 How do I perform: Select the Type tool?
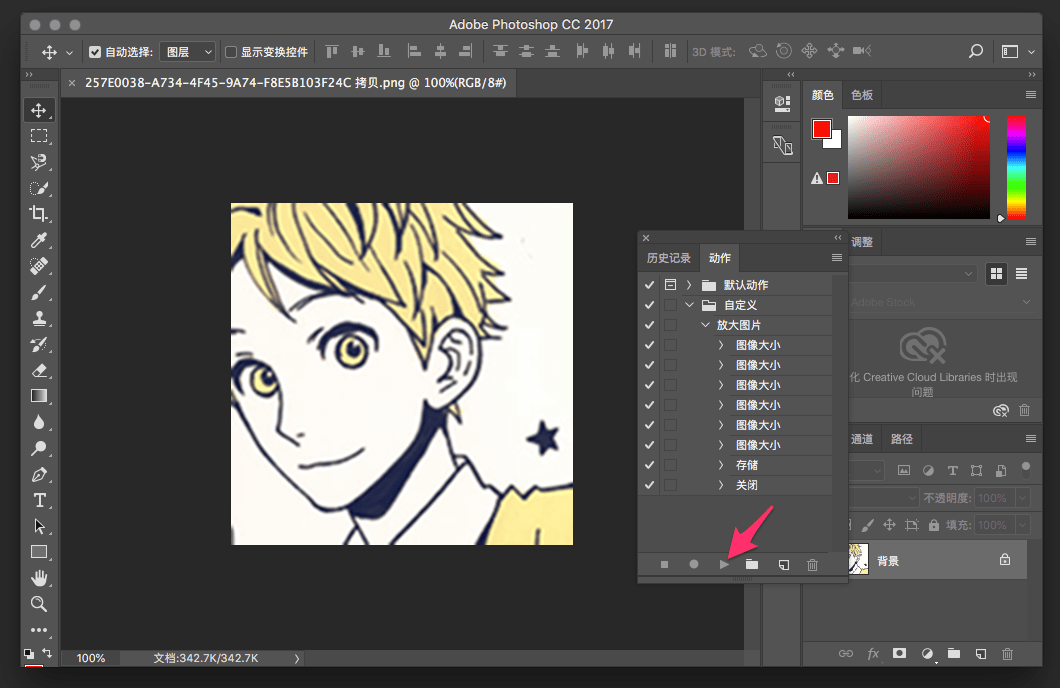point(39,500)
